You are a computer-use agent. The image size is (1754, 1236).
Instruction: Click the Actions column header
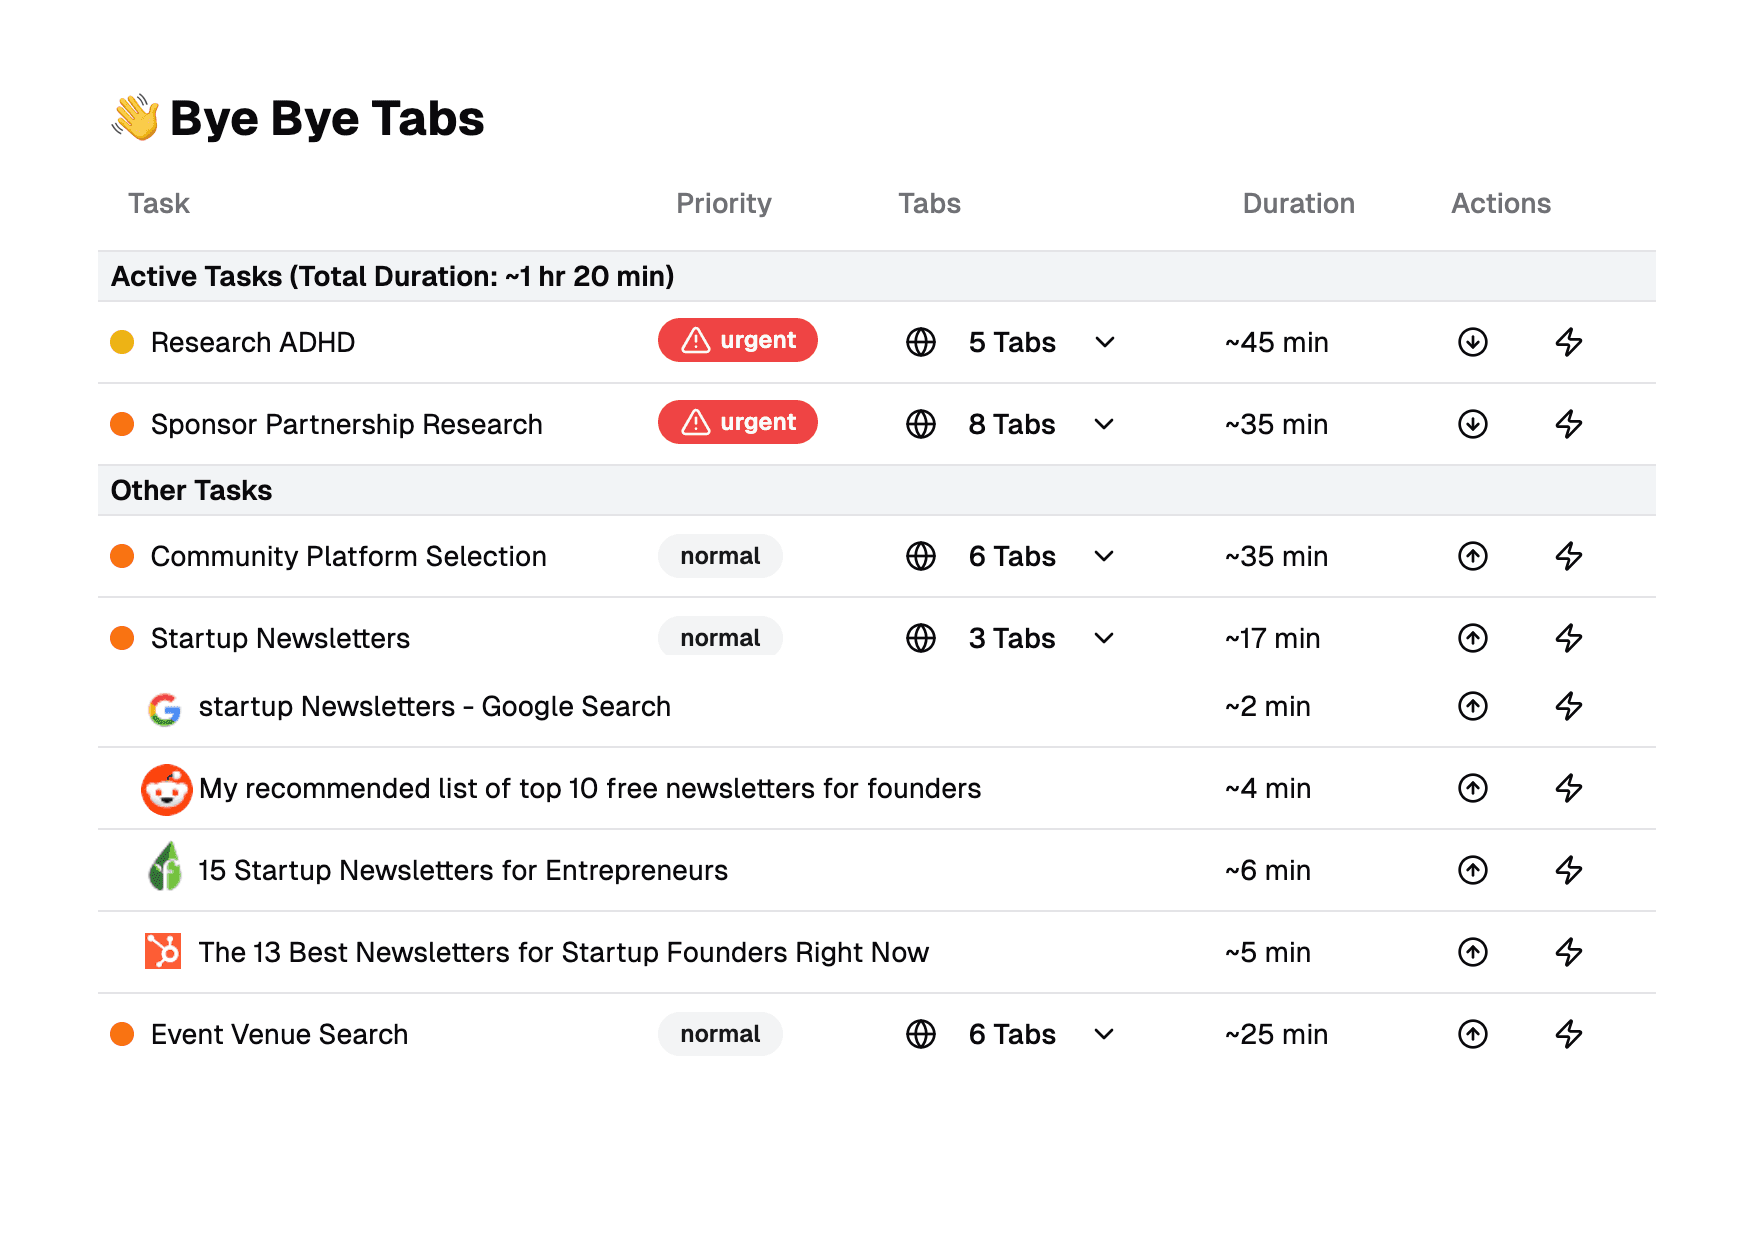[1501, 203]
